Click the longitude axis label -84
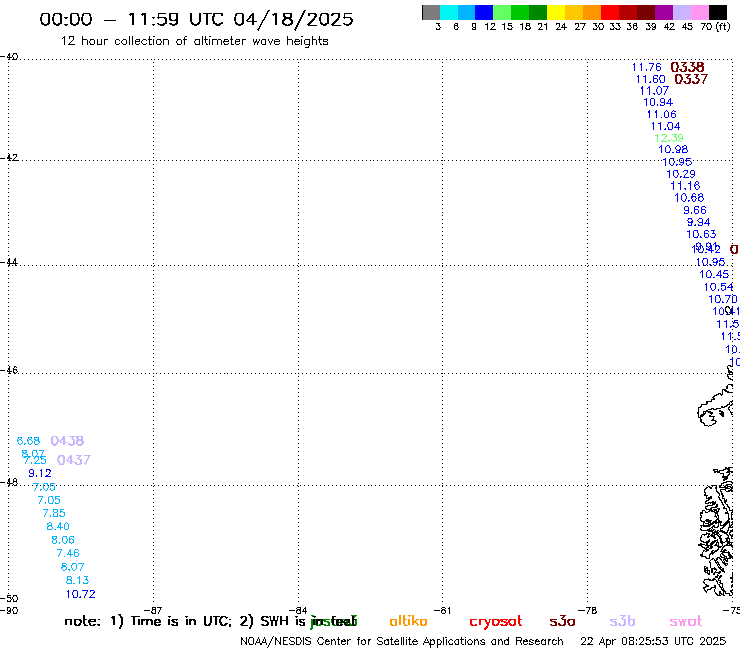The height and width of the screenshot is (650, 740). (x=298, y=610)
